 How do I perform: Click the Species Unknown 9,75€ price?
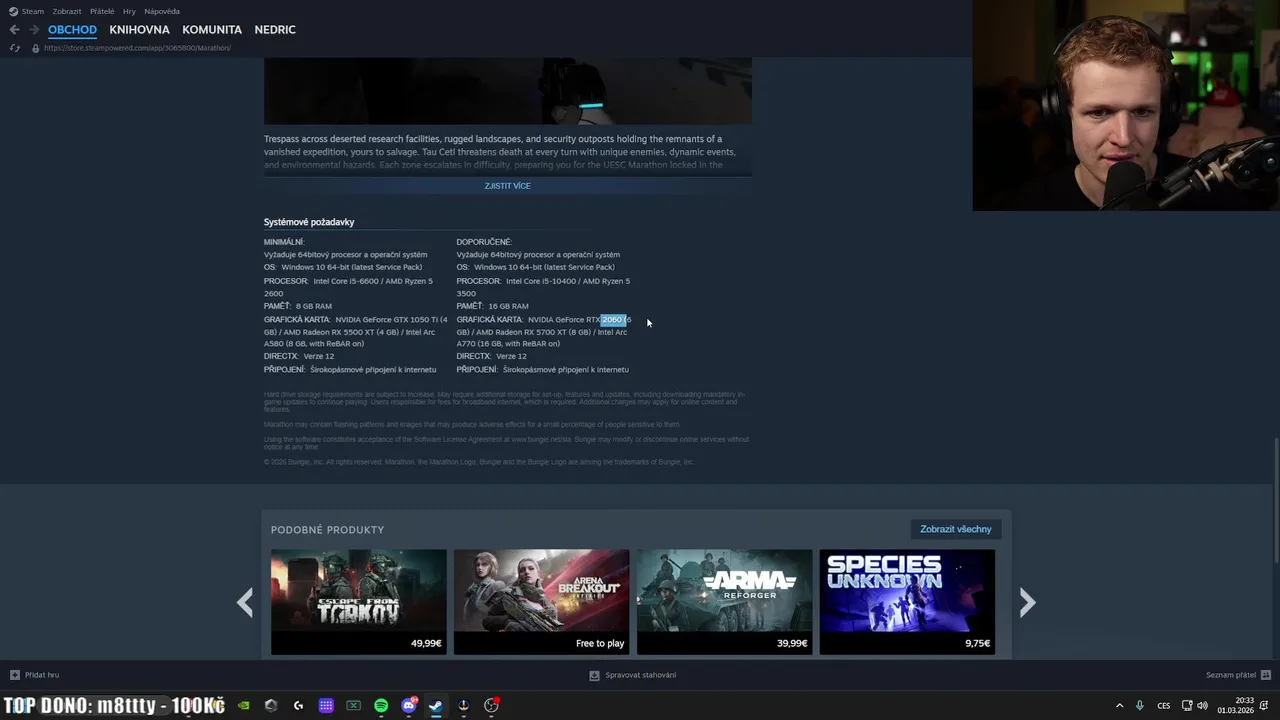coord(977,643)
